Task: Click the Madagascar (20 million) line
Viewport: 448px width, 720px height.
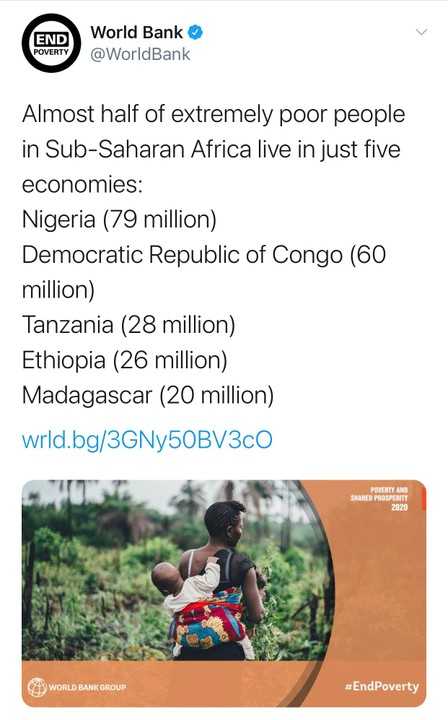Action: [148, 395]
